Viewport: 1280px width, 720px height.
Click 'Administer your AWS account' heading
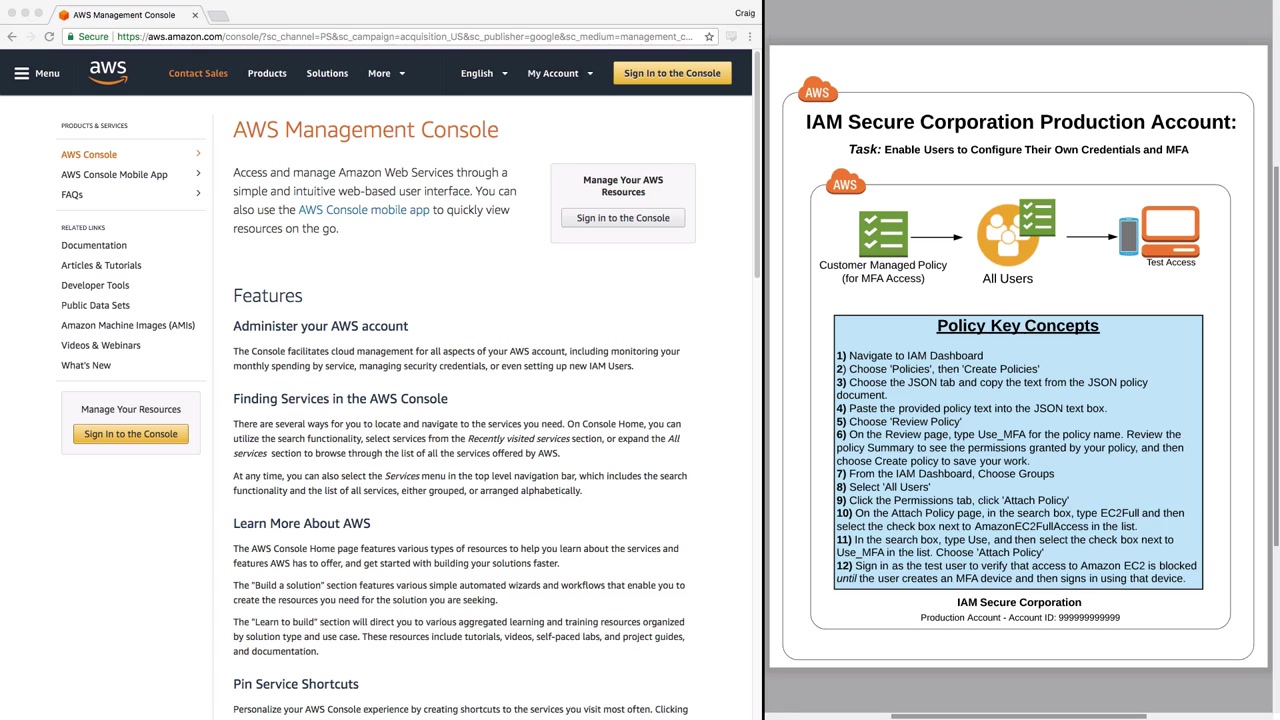click(x=320, y=326)
